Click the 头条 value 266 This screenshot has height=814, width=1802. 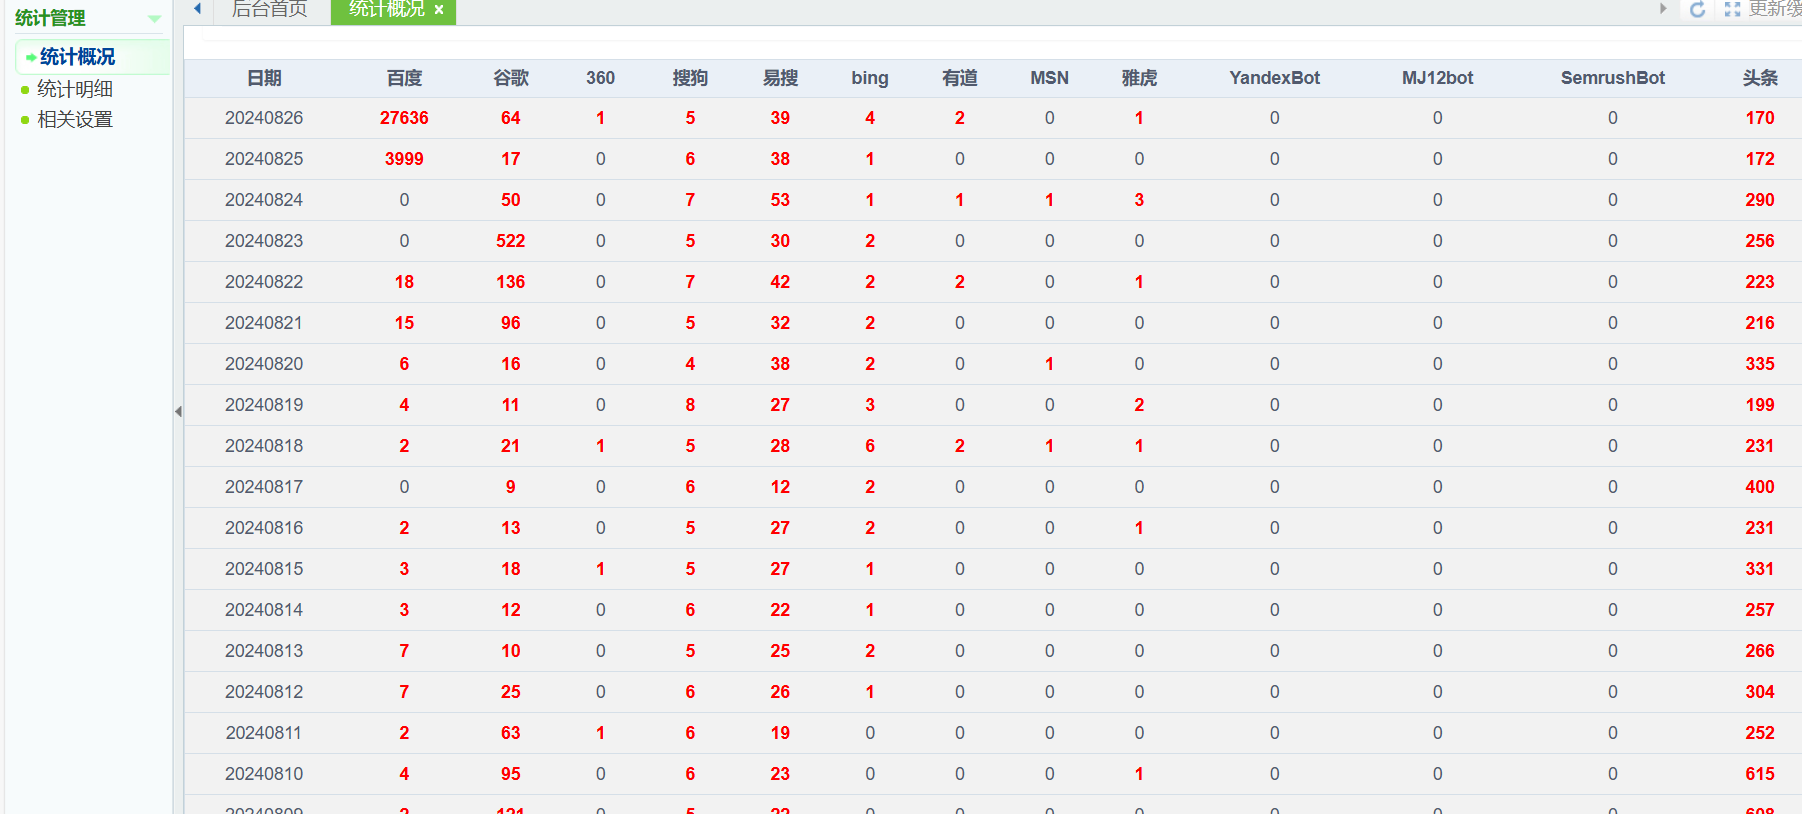[1760, 651]
